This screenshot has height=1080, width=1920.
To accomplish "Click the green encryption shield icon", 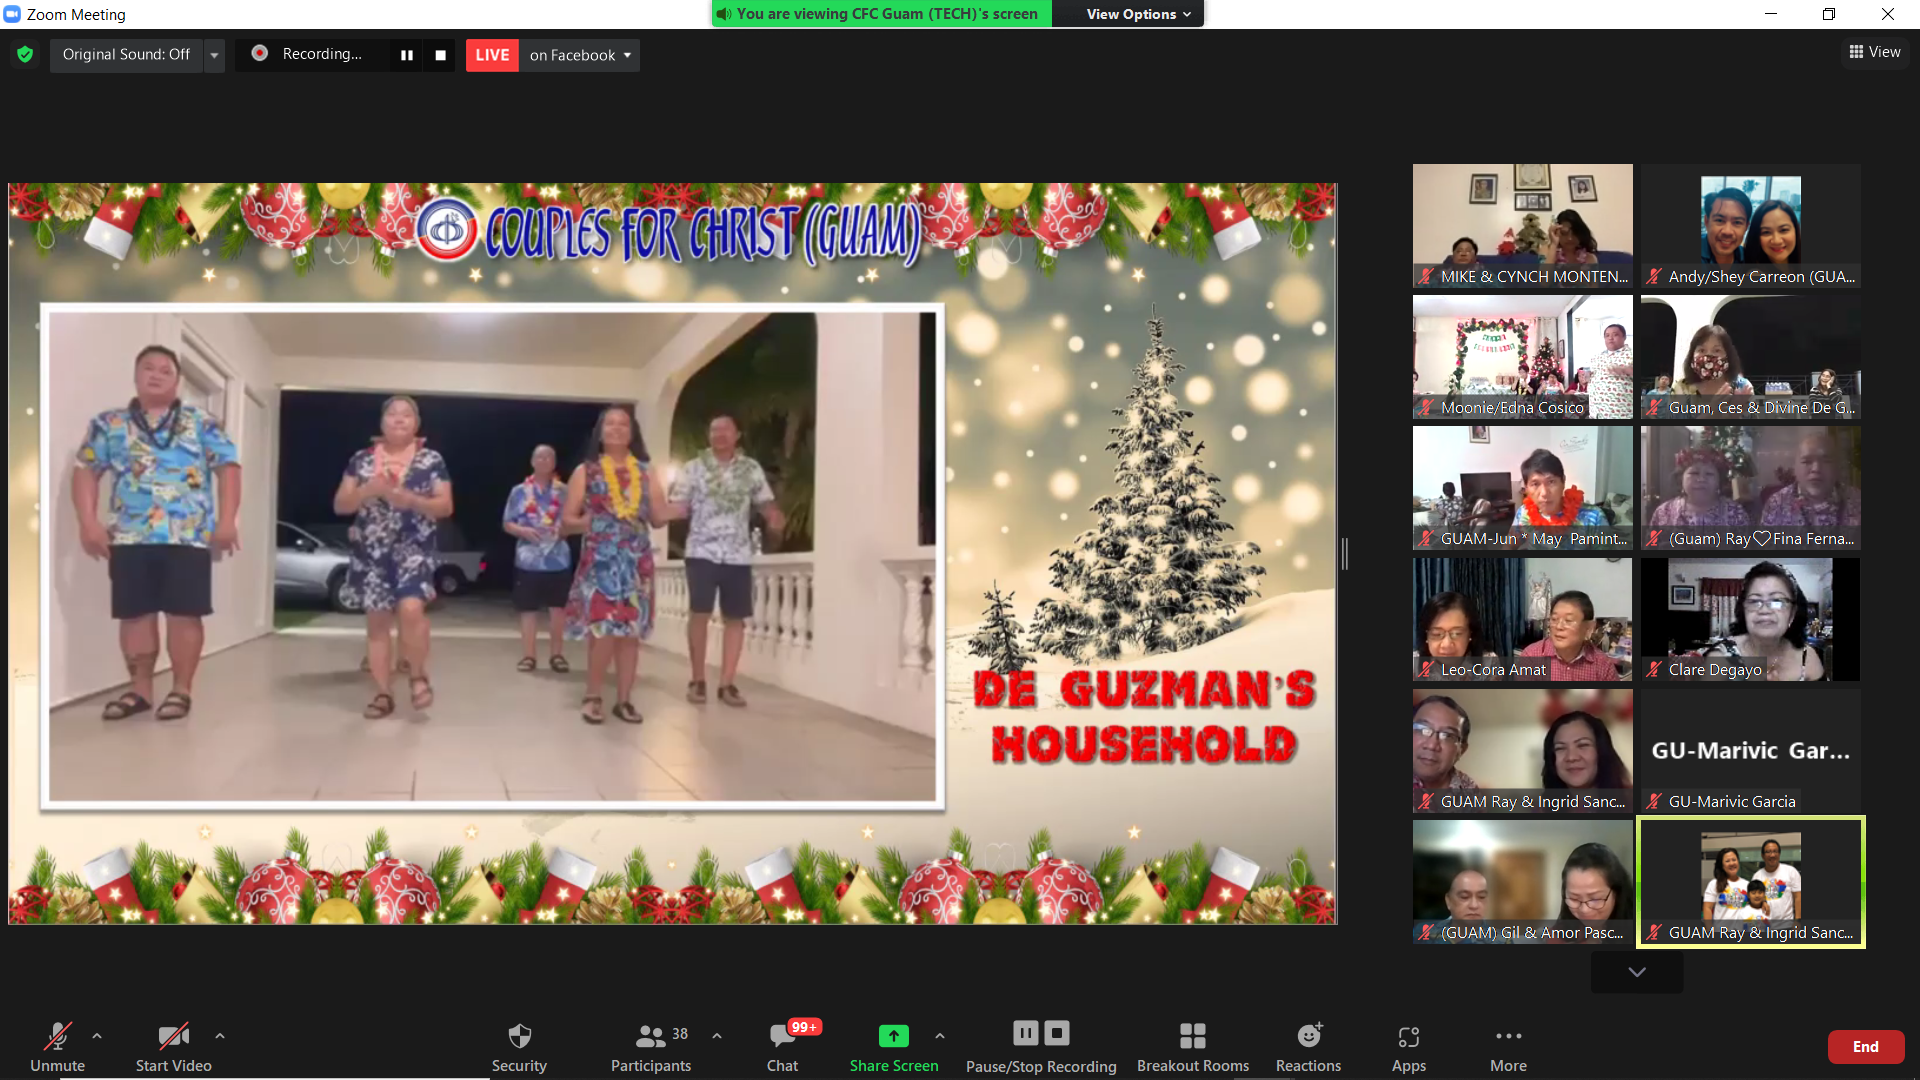I will (x=25, y=54).
